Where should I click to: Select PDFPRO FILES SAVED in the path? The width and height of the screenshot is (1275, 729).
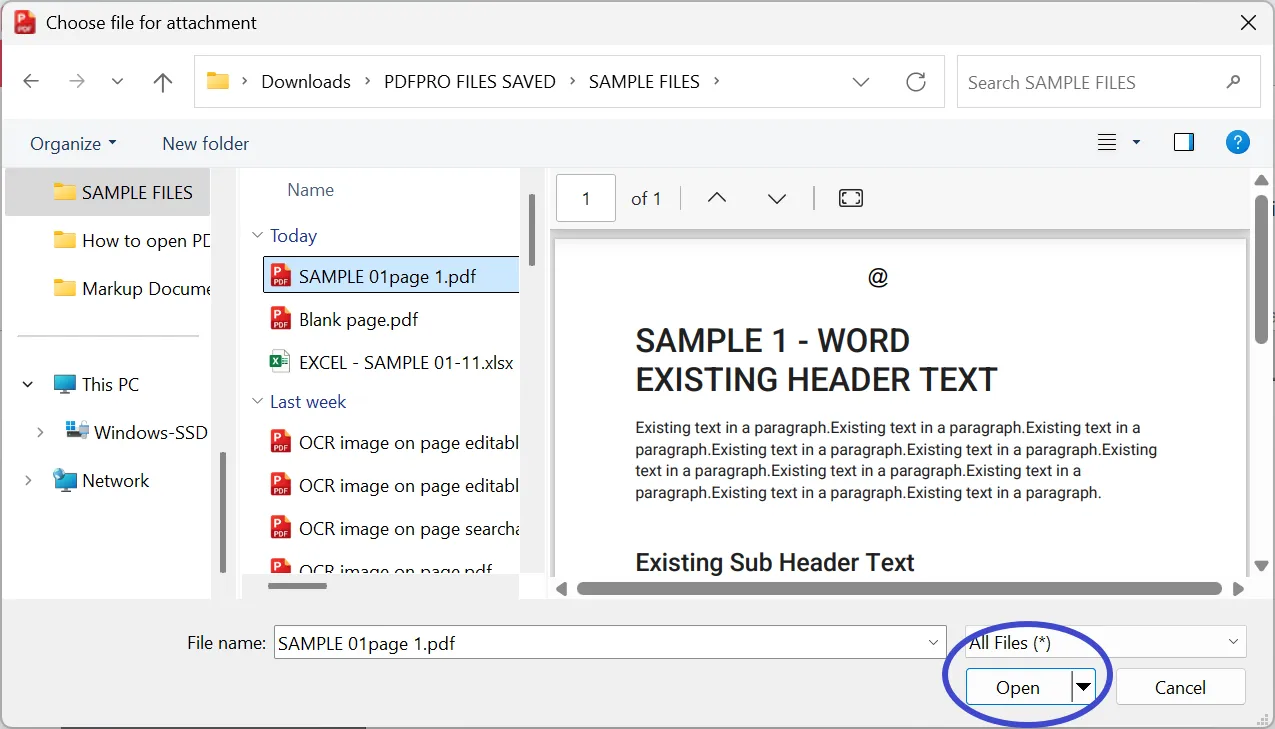(x=470, y=82)
